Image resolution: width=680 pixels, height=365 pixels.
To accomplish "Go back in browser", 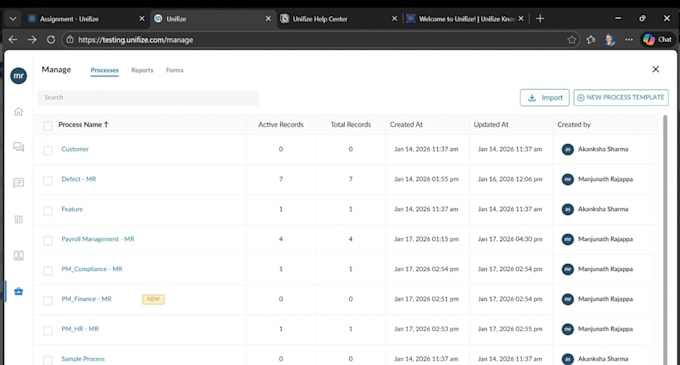I will (x=13, y=40).
